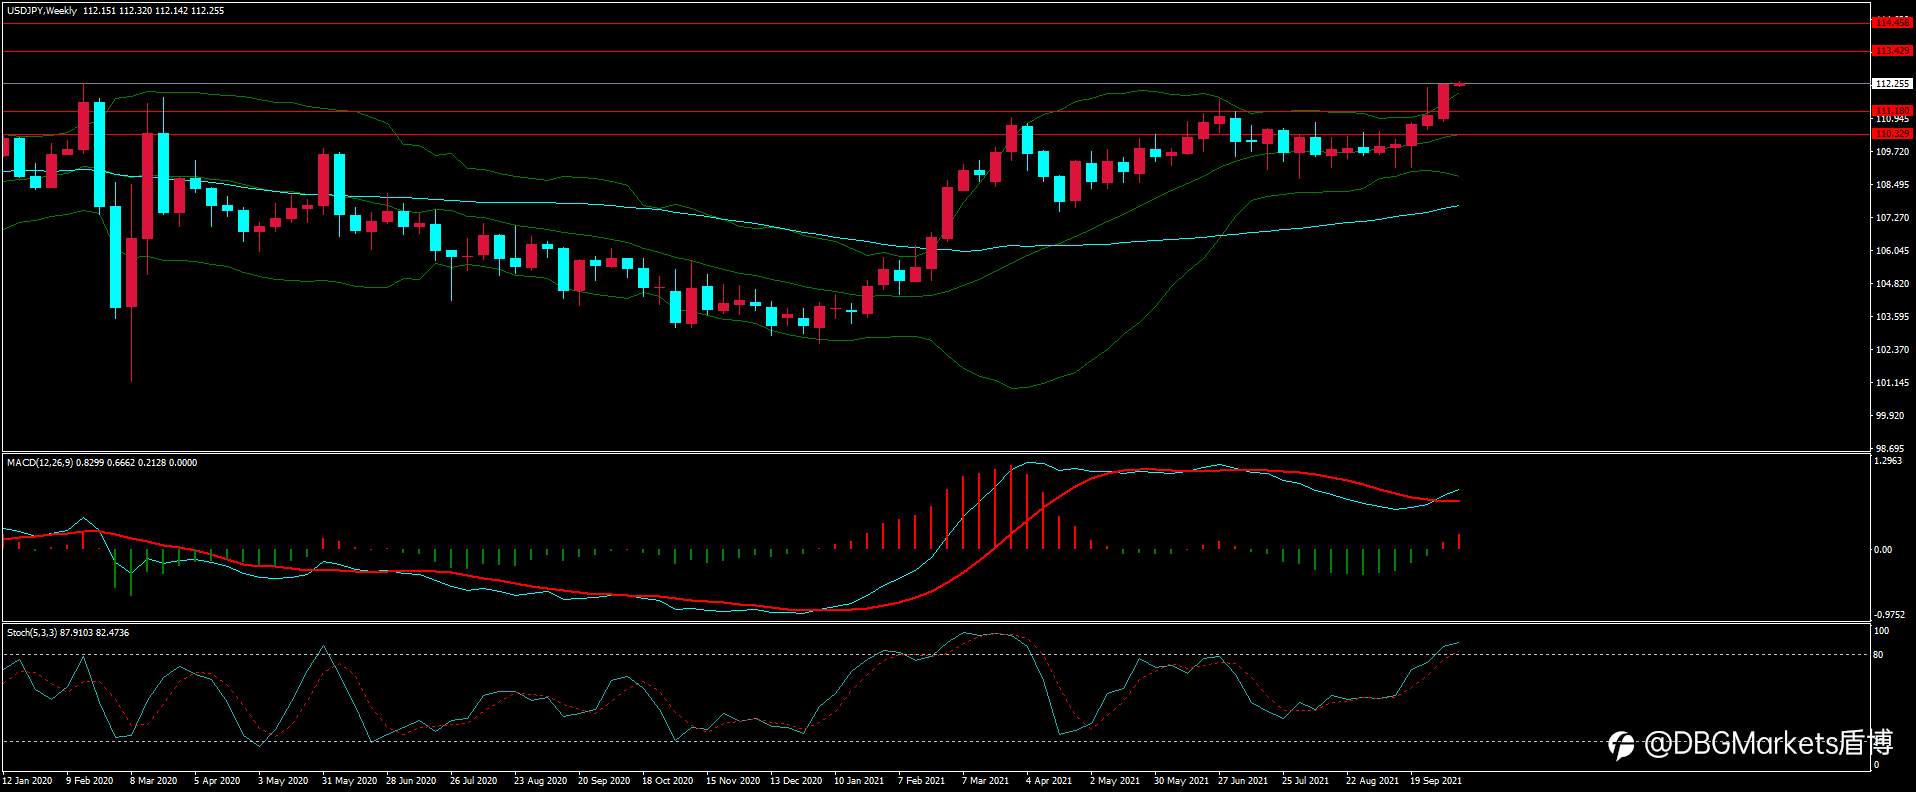Image resolution: width=1916 pixels, height=792 pixels.
Task: Click the USDJPY,Weekly chart title text
Action: pyautogui.click(x=41, y=11)
